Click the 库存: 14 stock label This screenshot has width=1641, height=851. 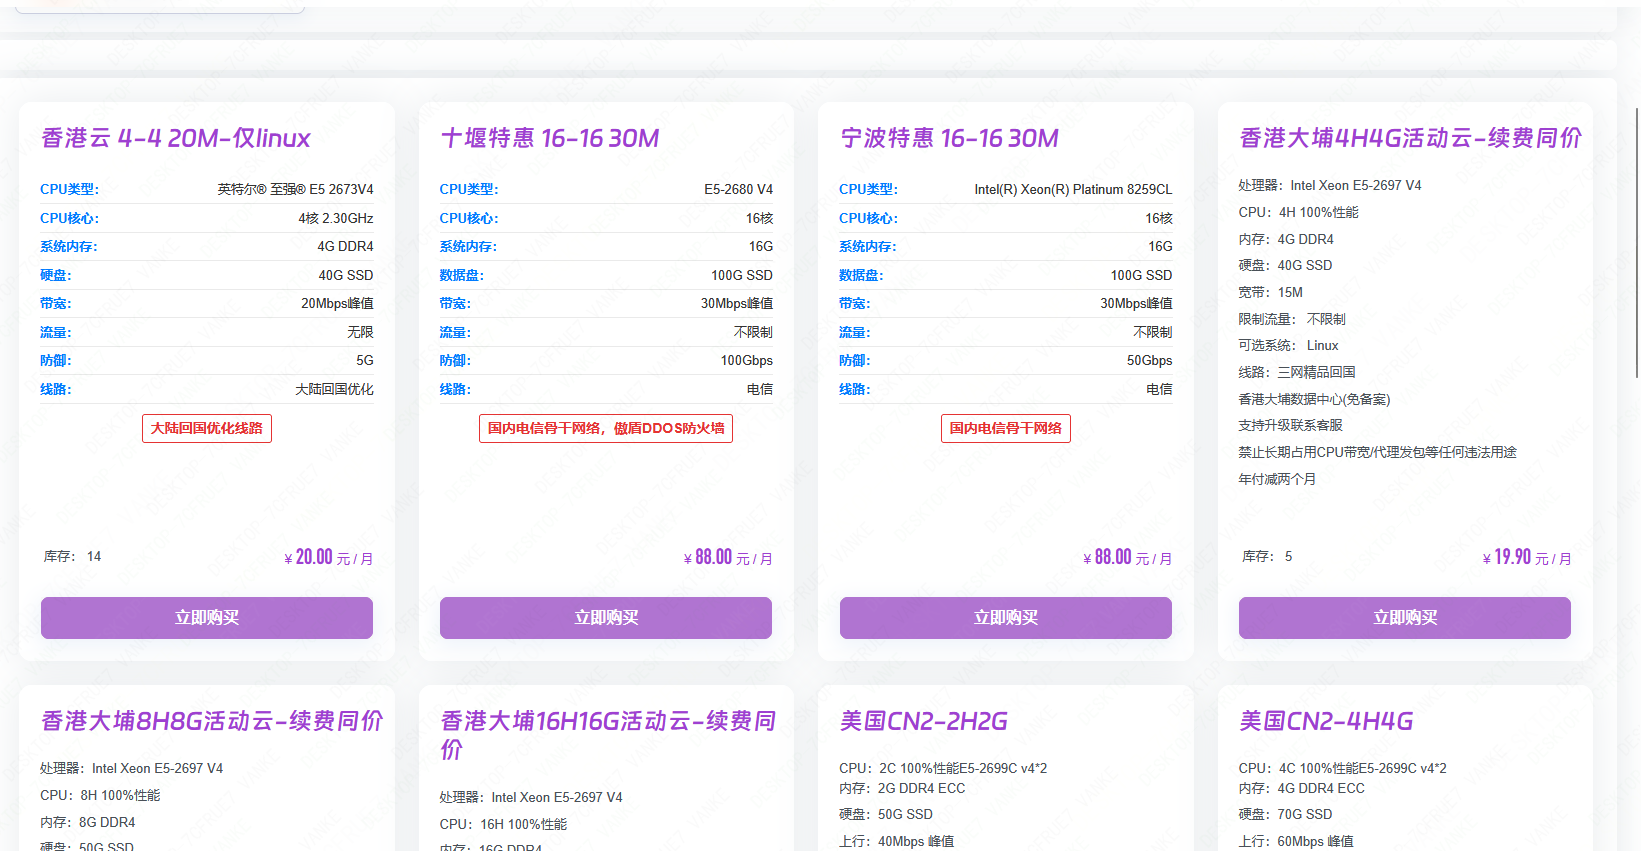click(x=72, y=556)
